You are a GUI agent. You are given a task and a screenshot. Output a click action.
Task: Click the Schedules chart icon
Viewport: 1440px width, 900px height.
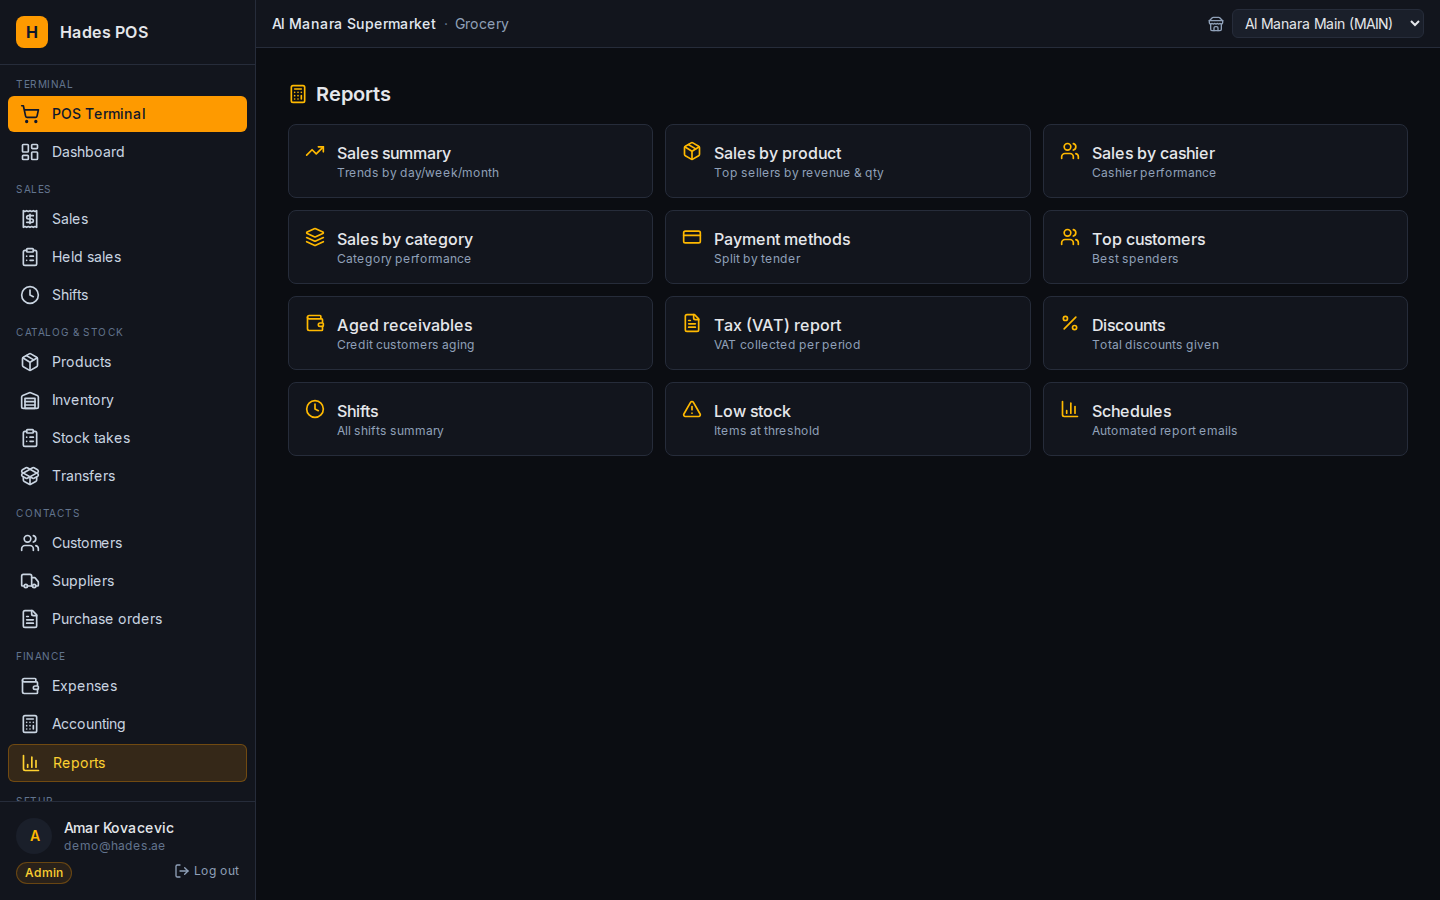click(1070, 409)
